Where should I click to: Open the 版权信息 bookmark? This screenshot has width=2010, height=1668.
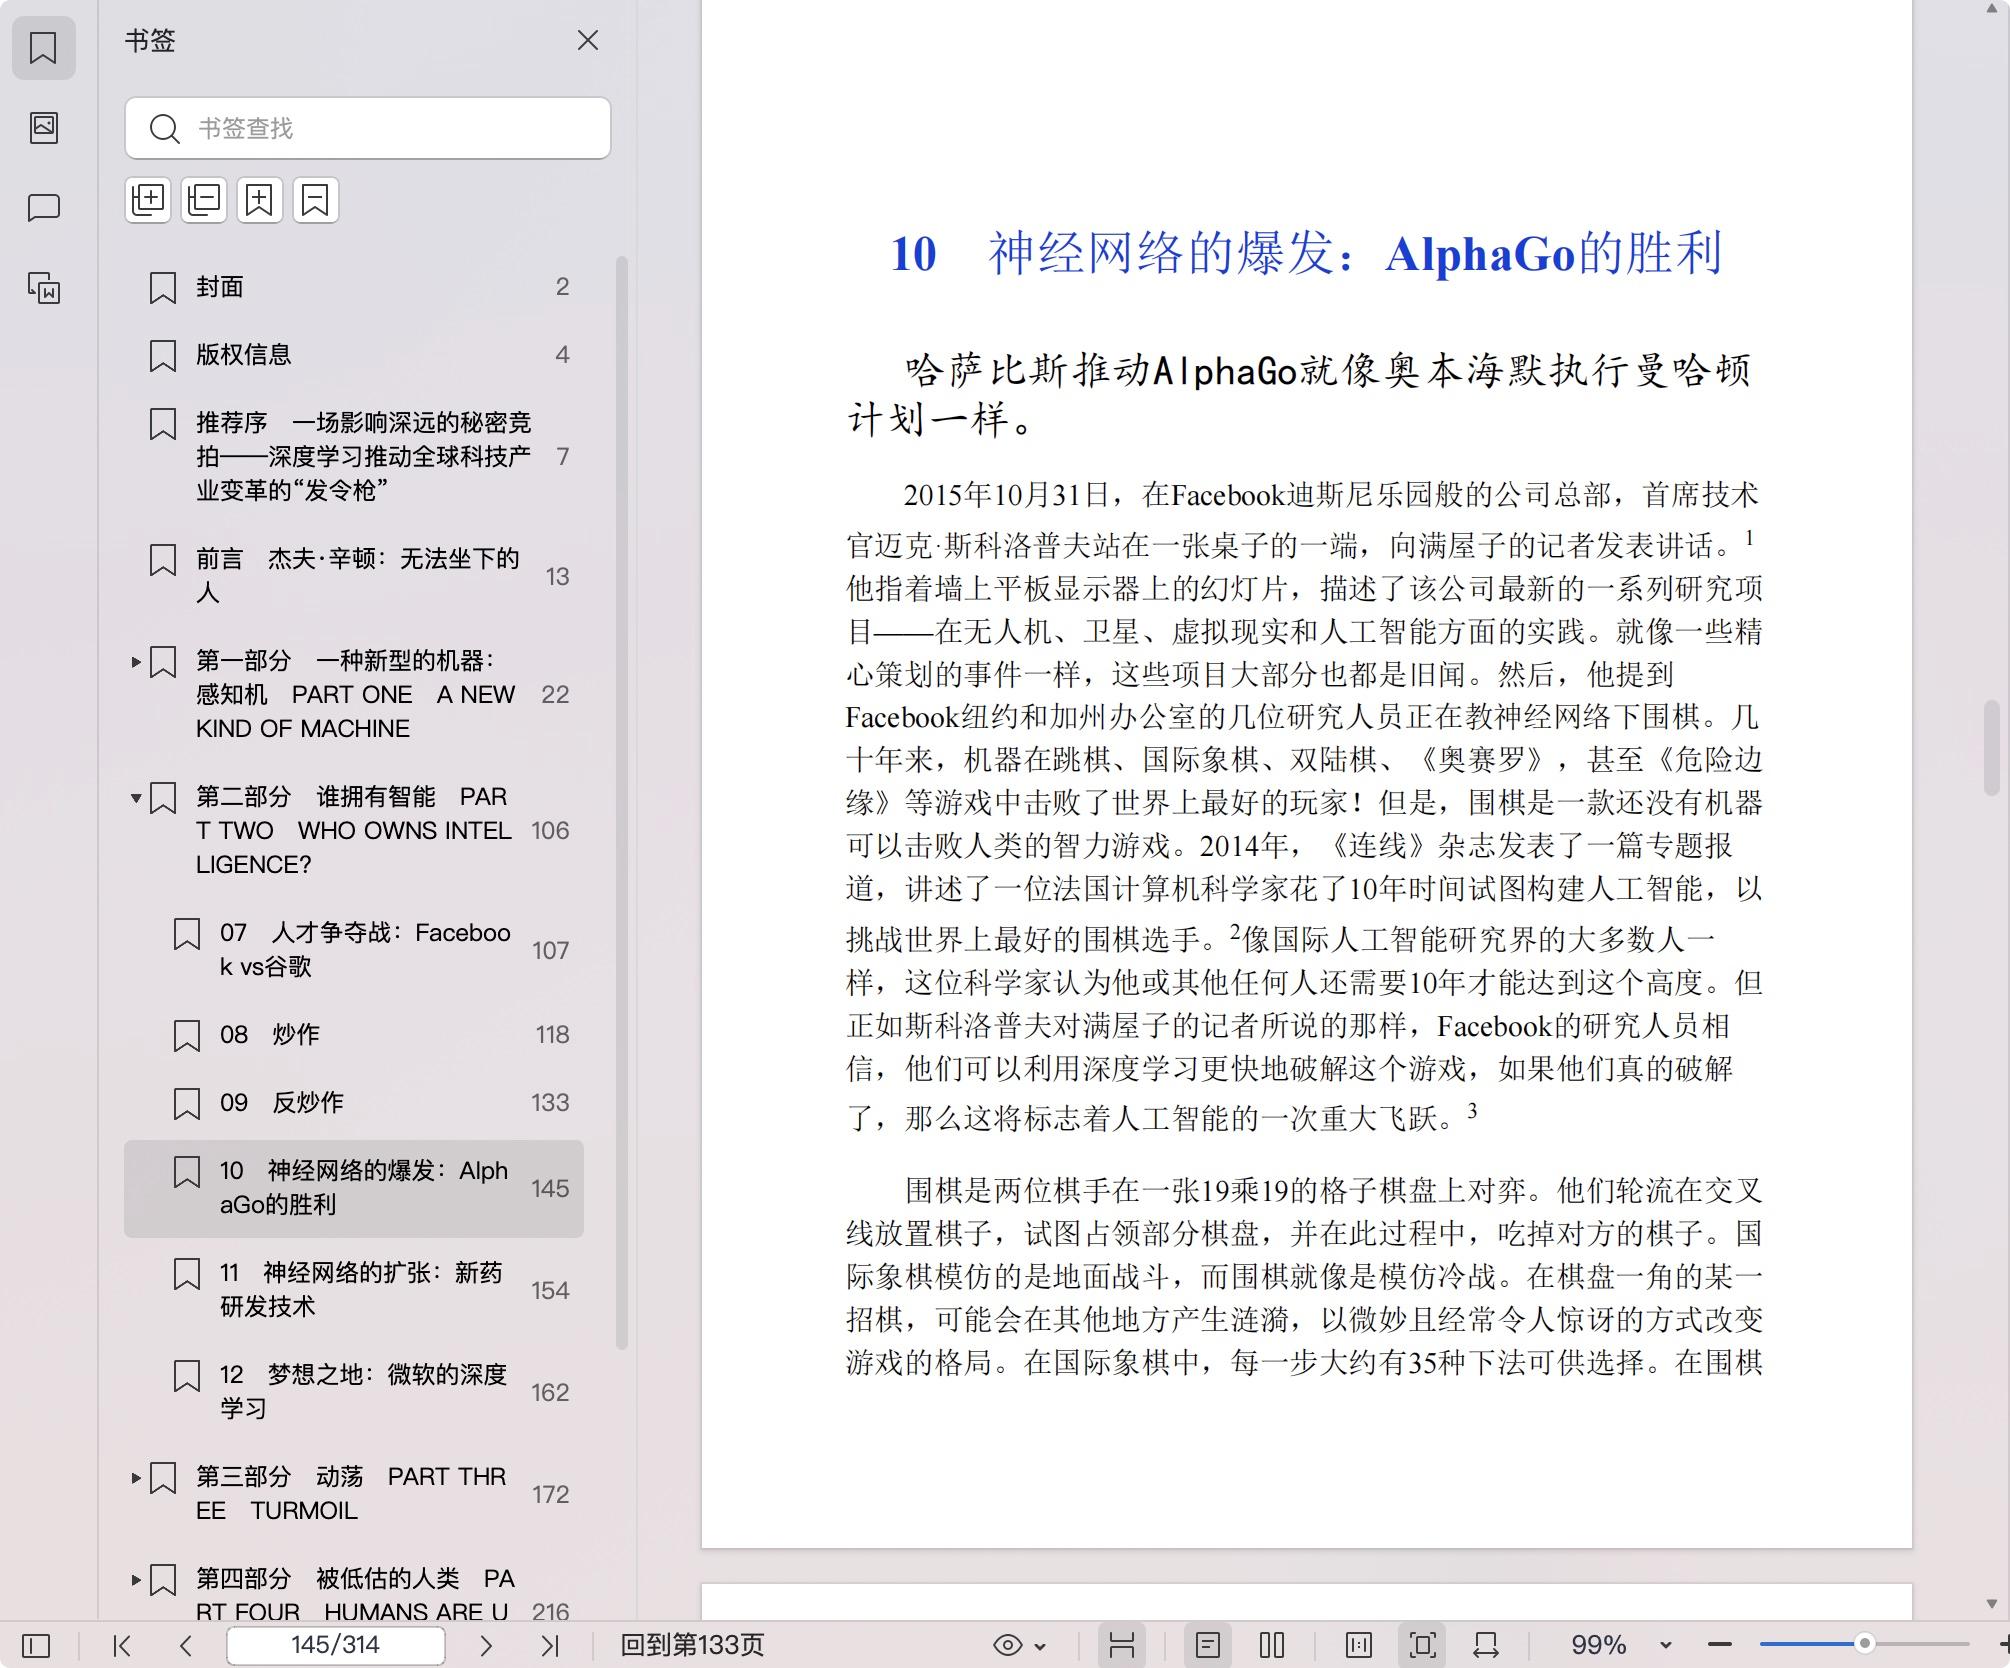(354, 355)
